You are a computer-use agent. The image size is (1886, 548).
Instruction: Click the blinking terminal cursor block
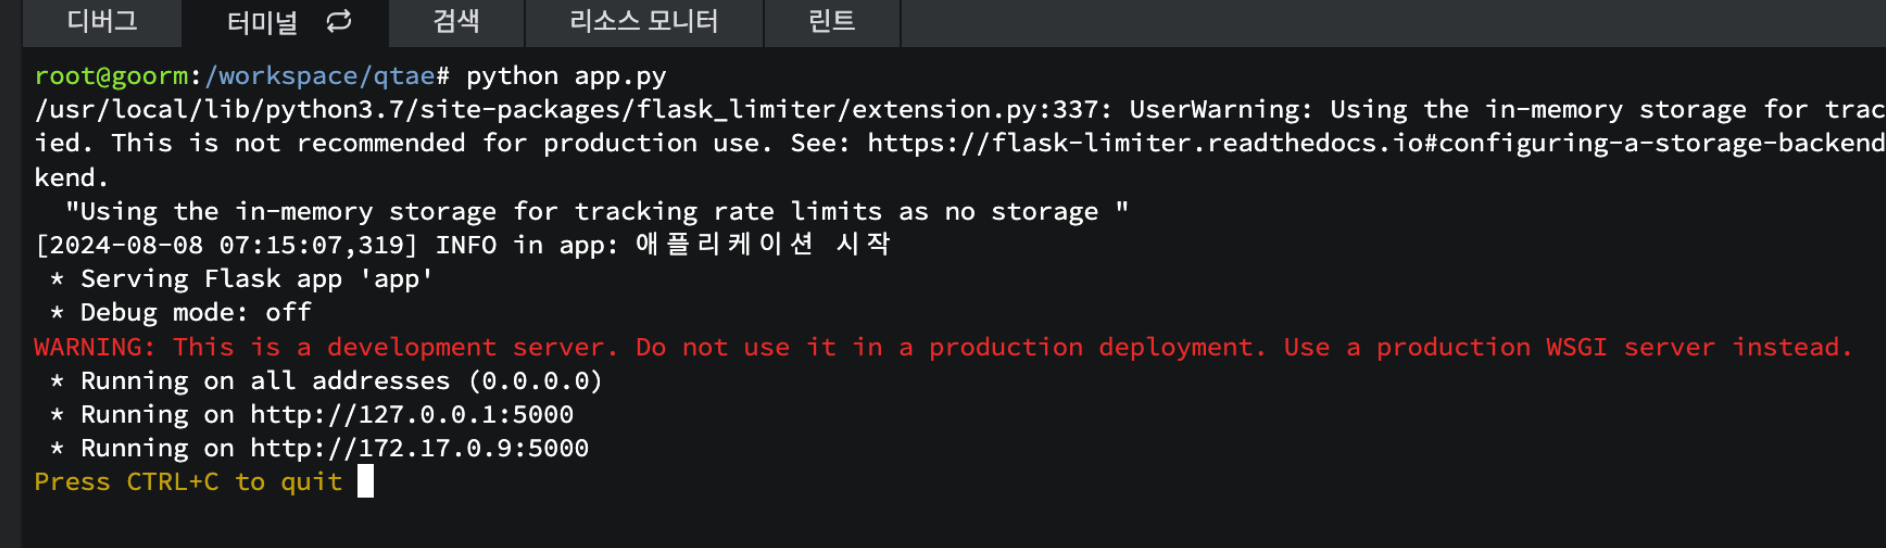366,481
